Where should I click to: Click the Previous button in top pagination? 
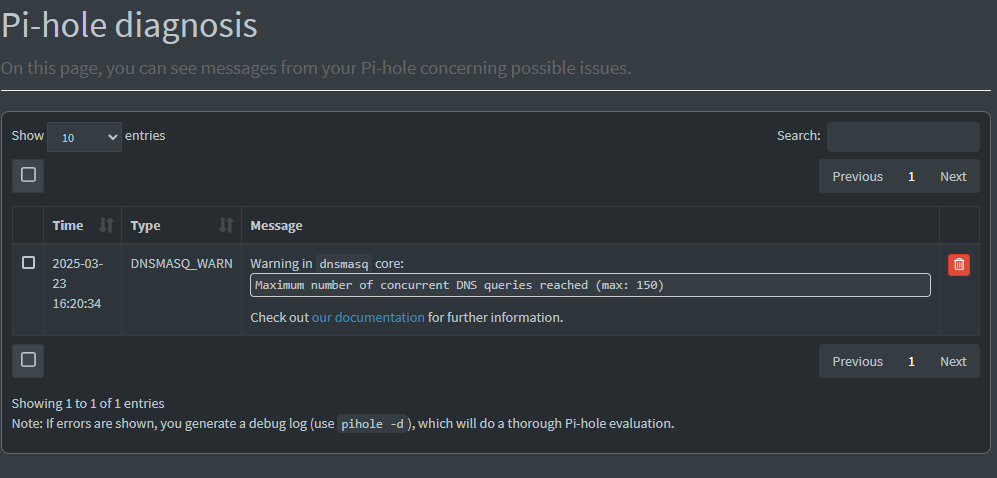(x=857, y=176)
